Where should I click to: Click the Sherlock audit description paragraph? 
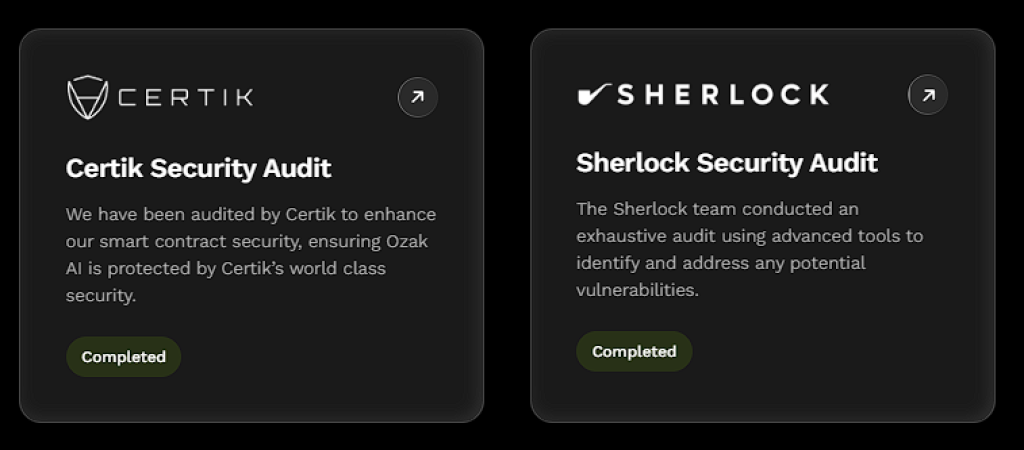[749, 249]
